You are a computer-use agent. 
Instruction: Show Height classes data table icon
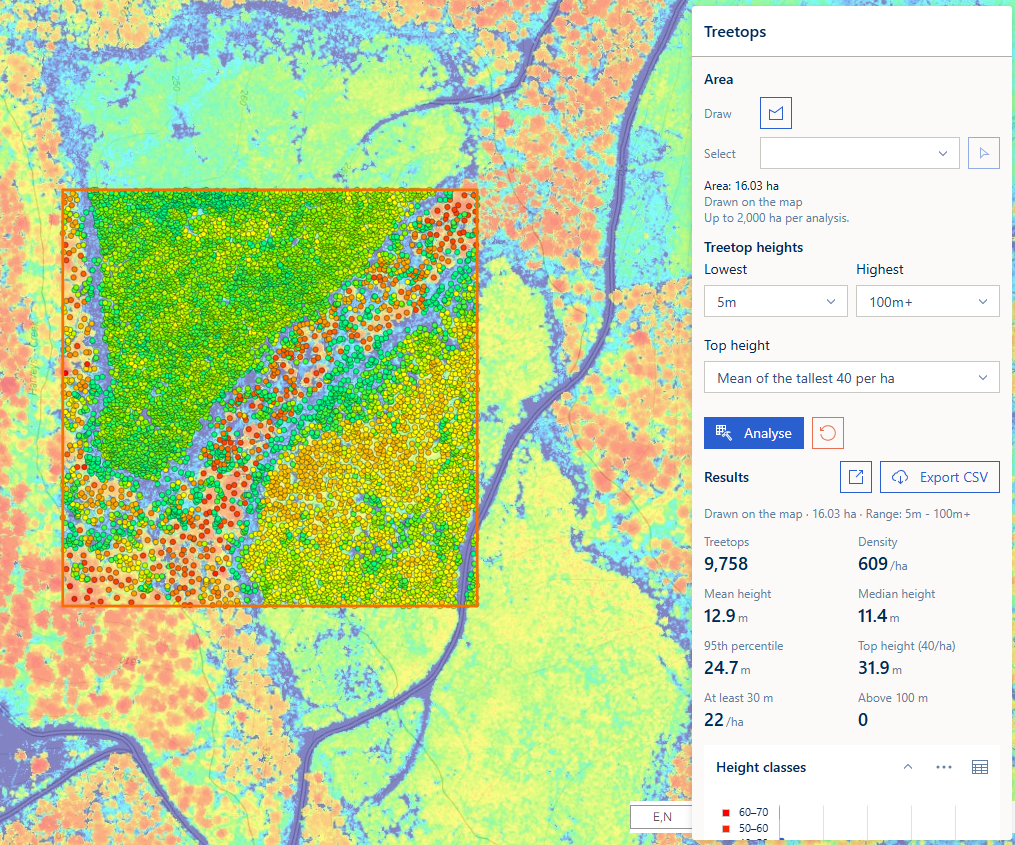tap(980, 767)
